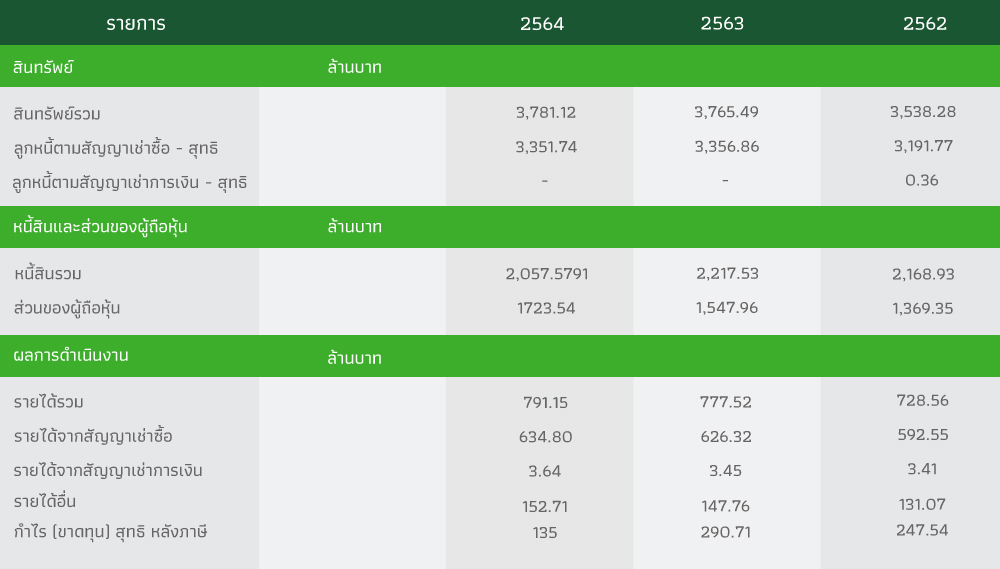Click the 0.36 finance lease value

tap(922, 181)
